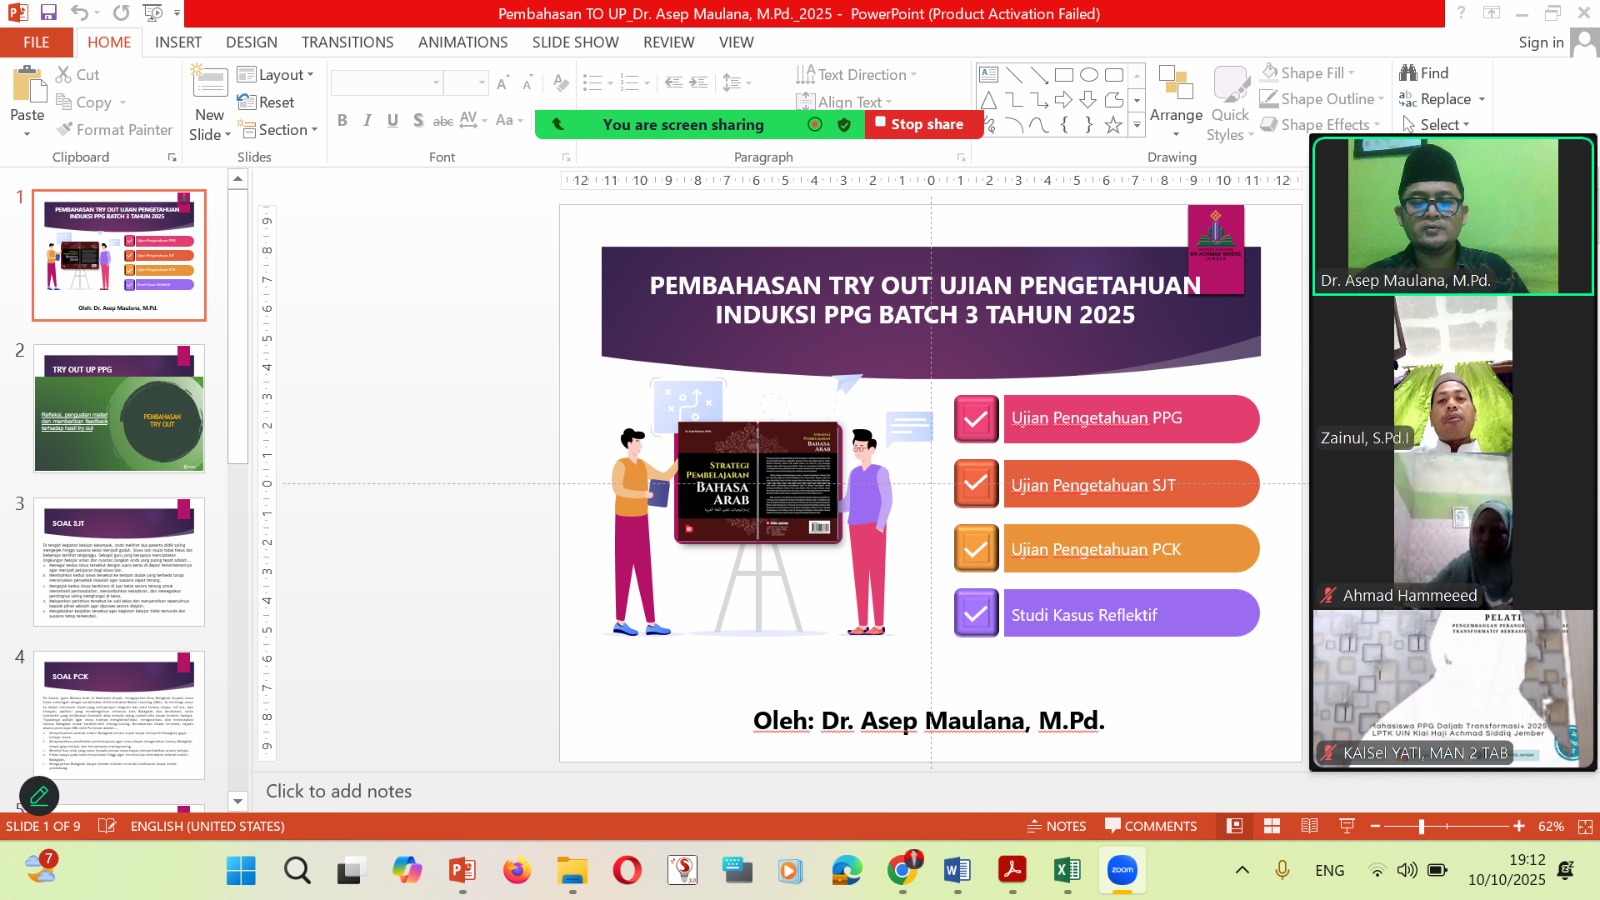Viewport: 1600px width, 900px height.
Task: Click the zoom level slider handle
Action: 1421,826
